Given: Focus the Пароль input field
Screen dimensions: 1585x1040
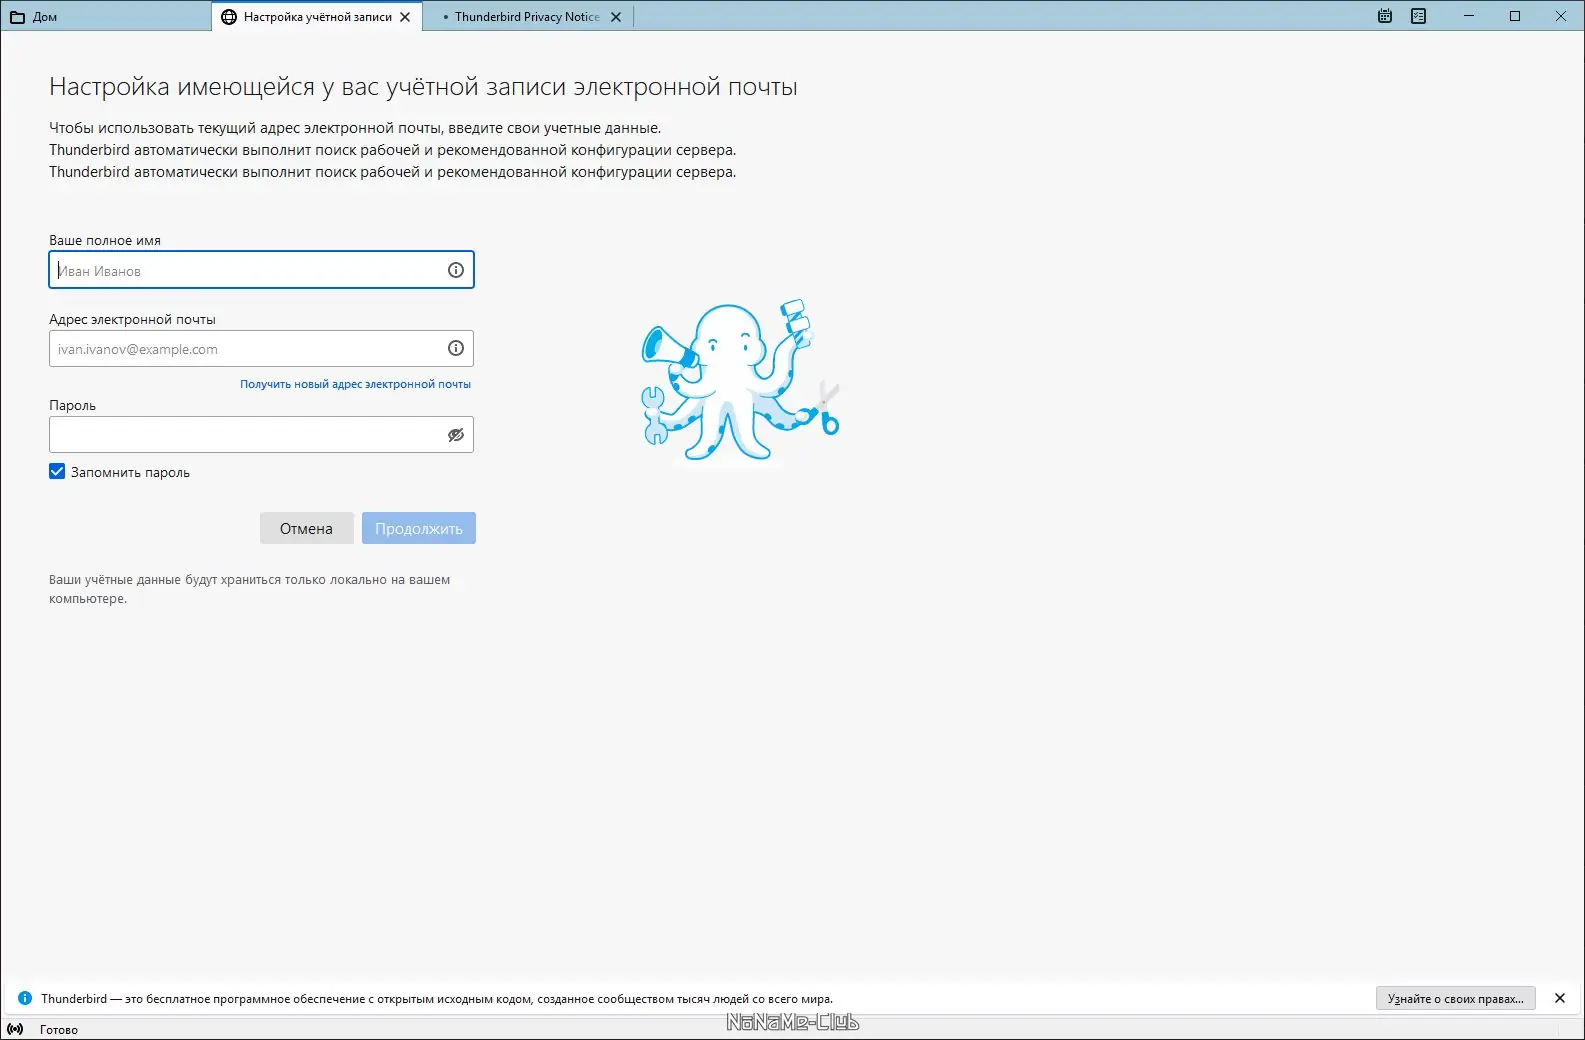Looking at the screenshot, I should click(x=261, y=435).
